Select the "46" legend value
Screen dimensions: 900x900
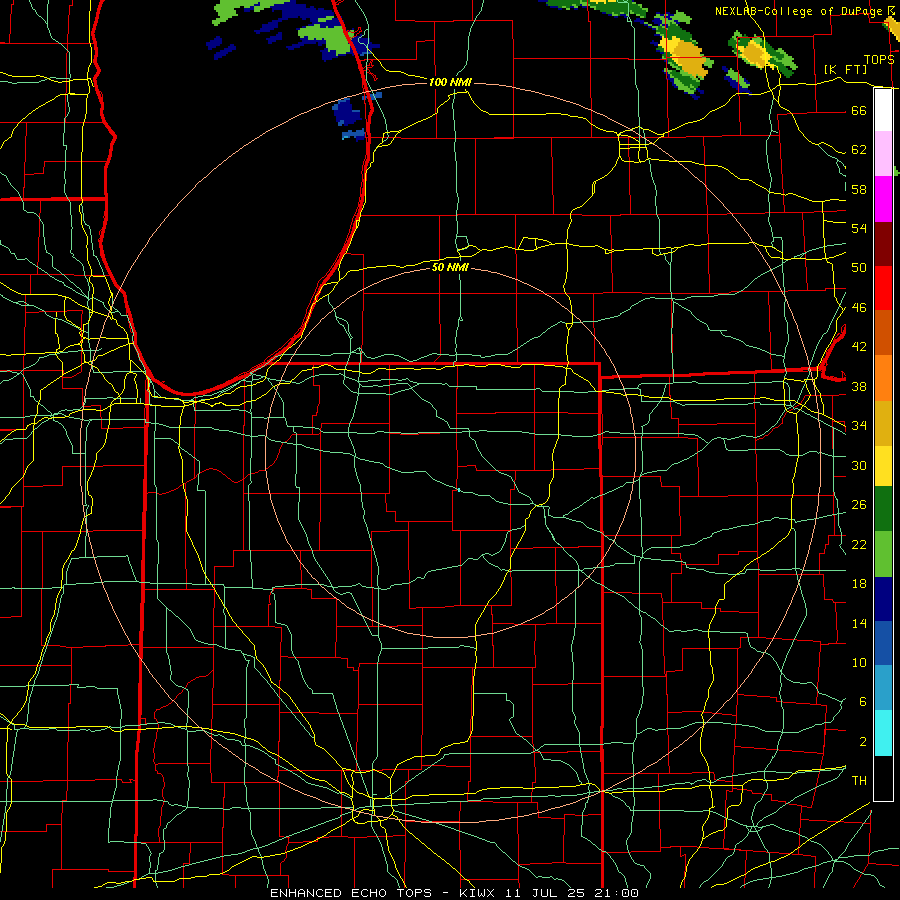[x=859, y=308]
